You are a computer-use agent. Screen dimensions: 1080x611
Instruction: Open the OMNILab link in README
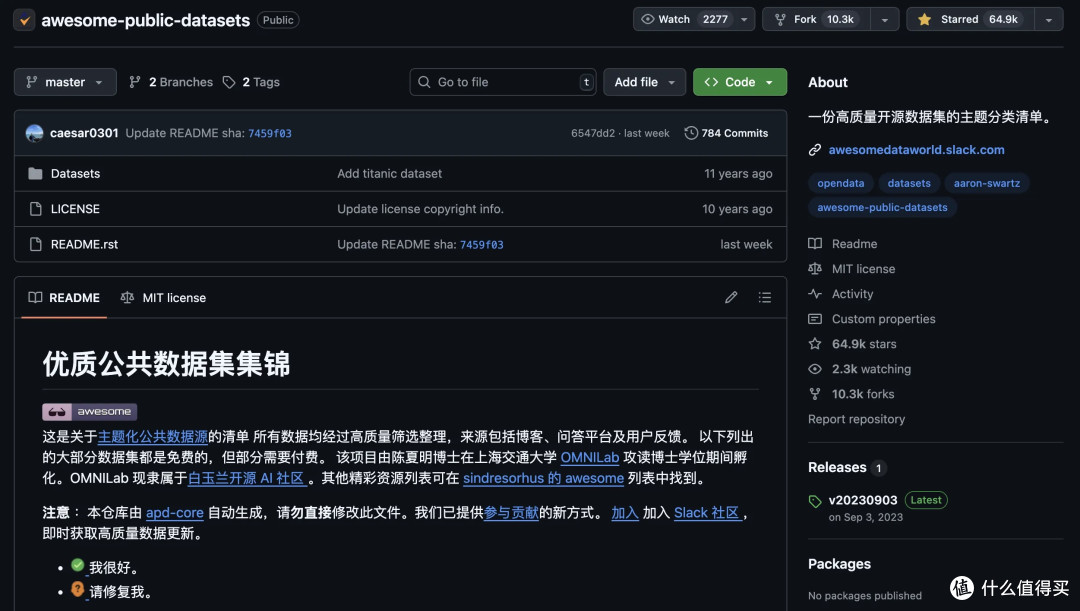pos(590,457)
